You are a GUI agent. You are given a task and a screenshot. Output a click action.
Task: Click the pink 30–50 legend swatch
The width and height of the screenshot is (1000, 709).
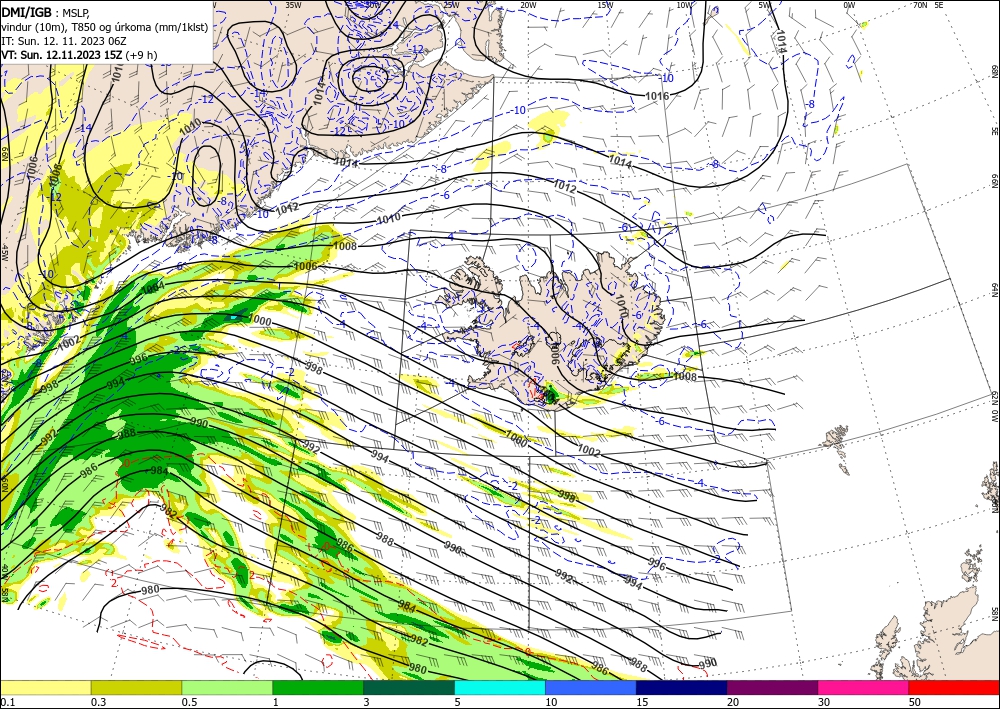(x=864, y=687)
